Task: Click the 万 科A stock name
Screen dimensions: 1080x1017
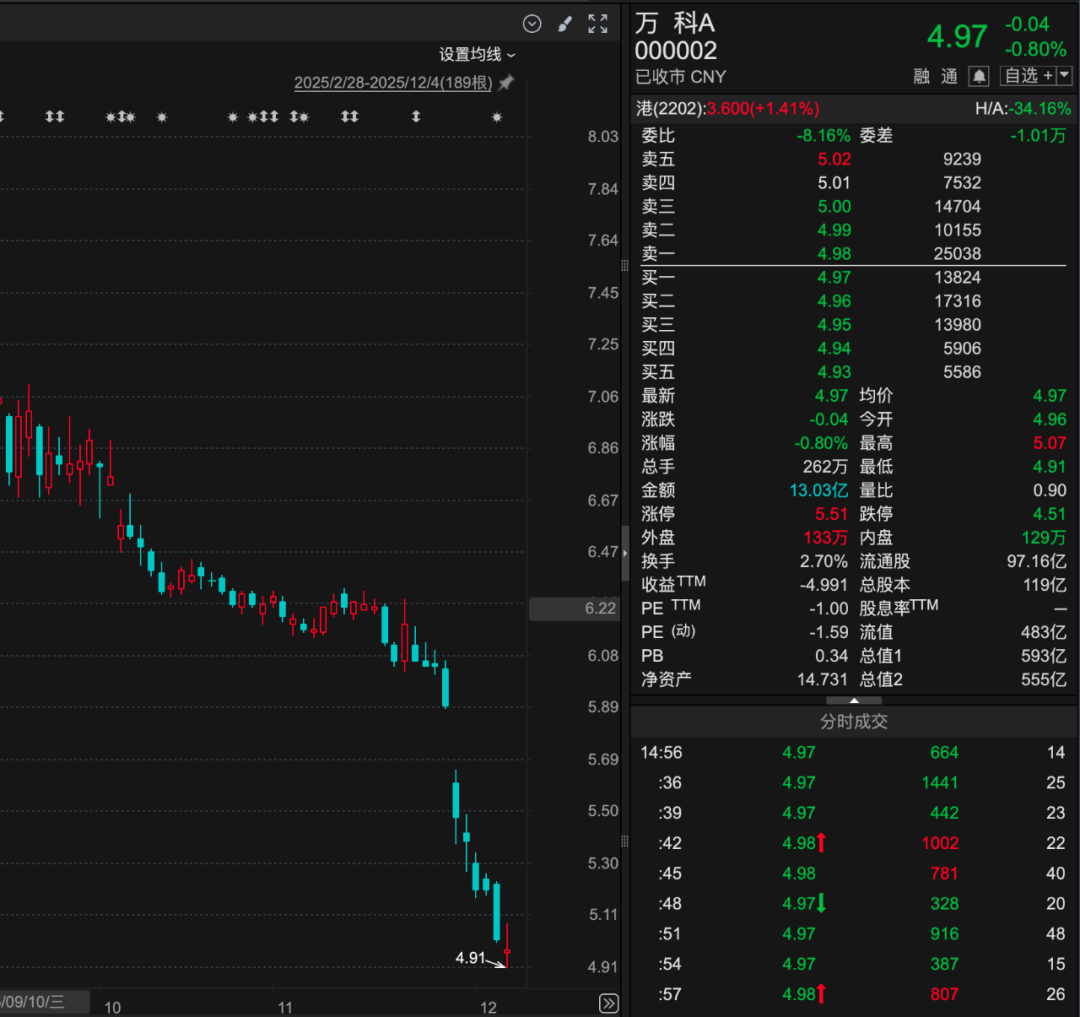Action: (675, 23)
